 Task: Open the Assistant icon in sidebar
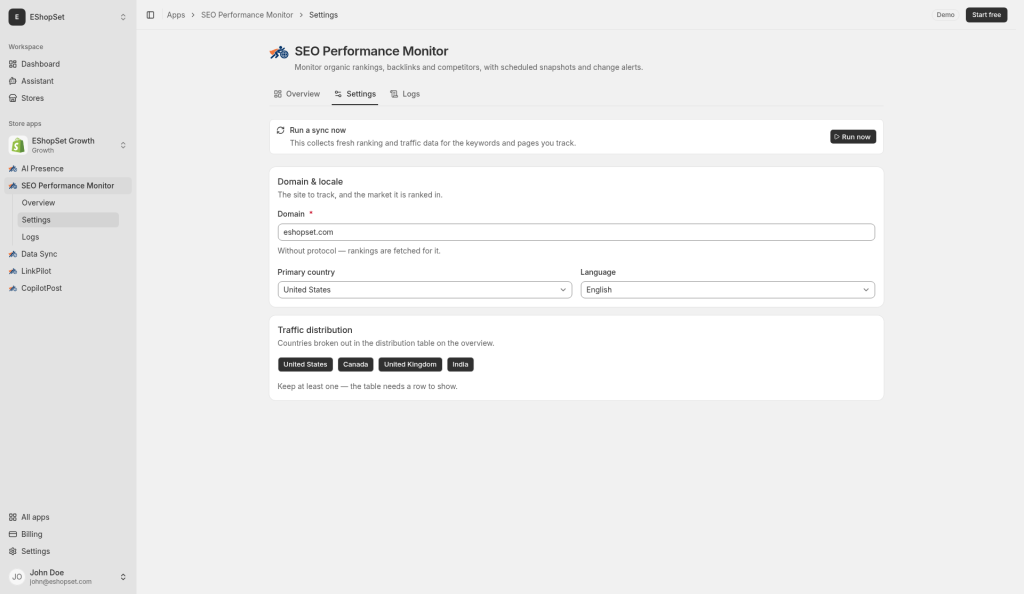pos(12,81)
